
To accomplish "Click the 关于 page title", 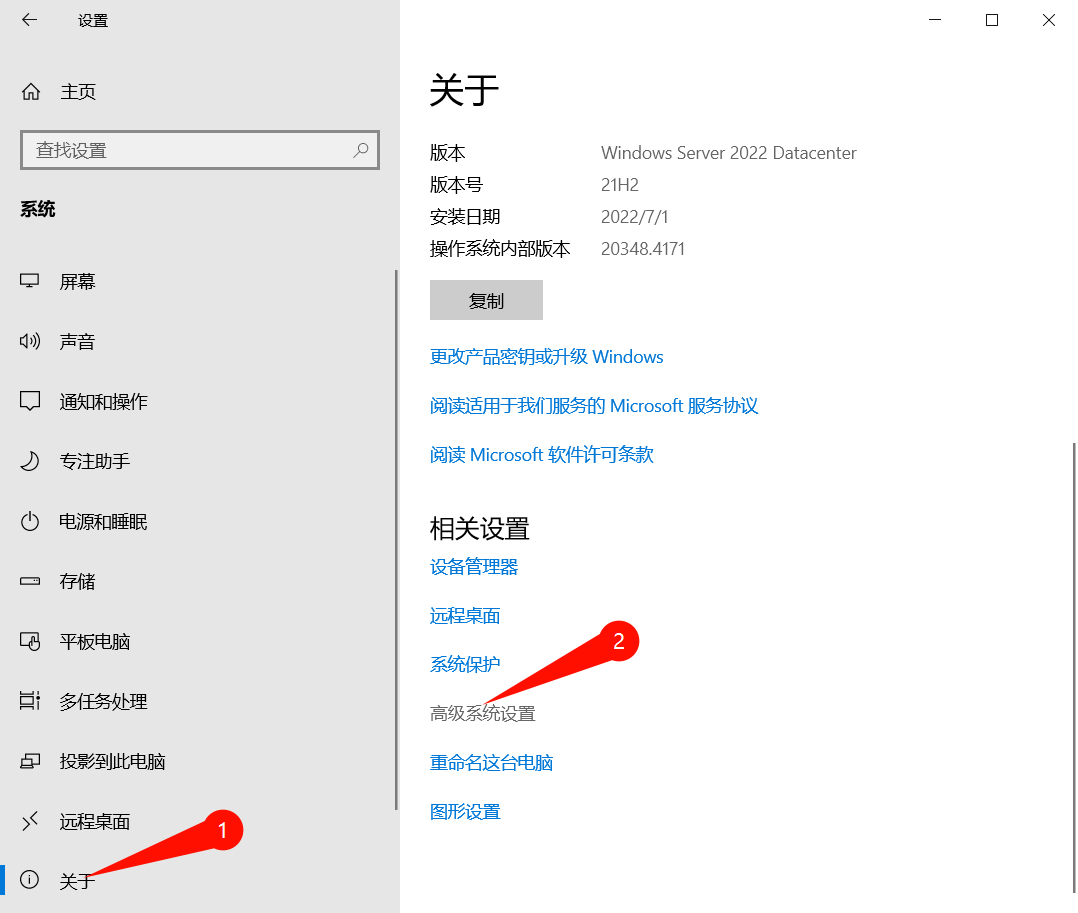I will coord(464,90).
